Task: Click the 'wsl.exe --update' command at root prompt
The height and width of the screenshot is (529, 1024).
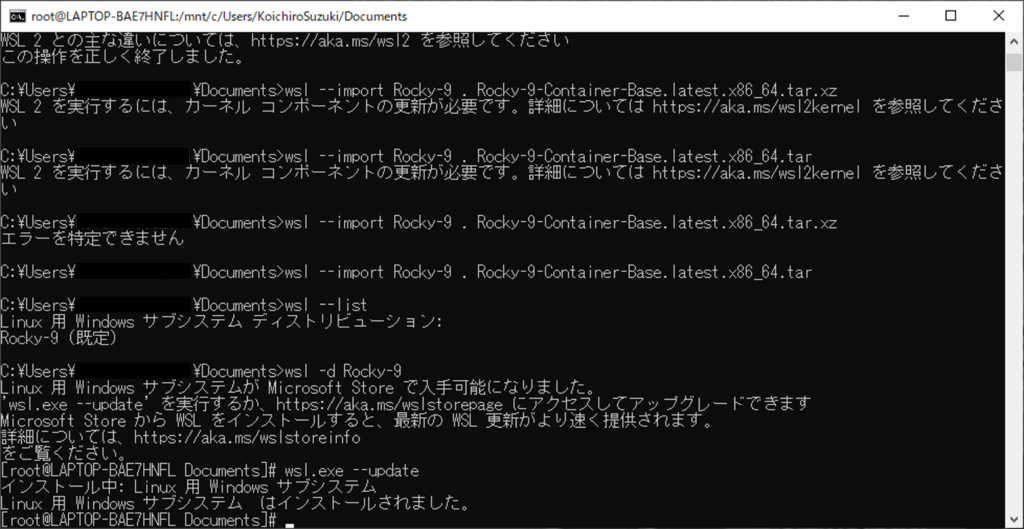Action: click(351, 470)
